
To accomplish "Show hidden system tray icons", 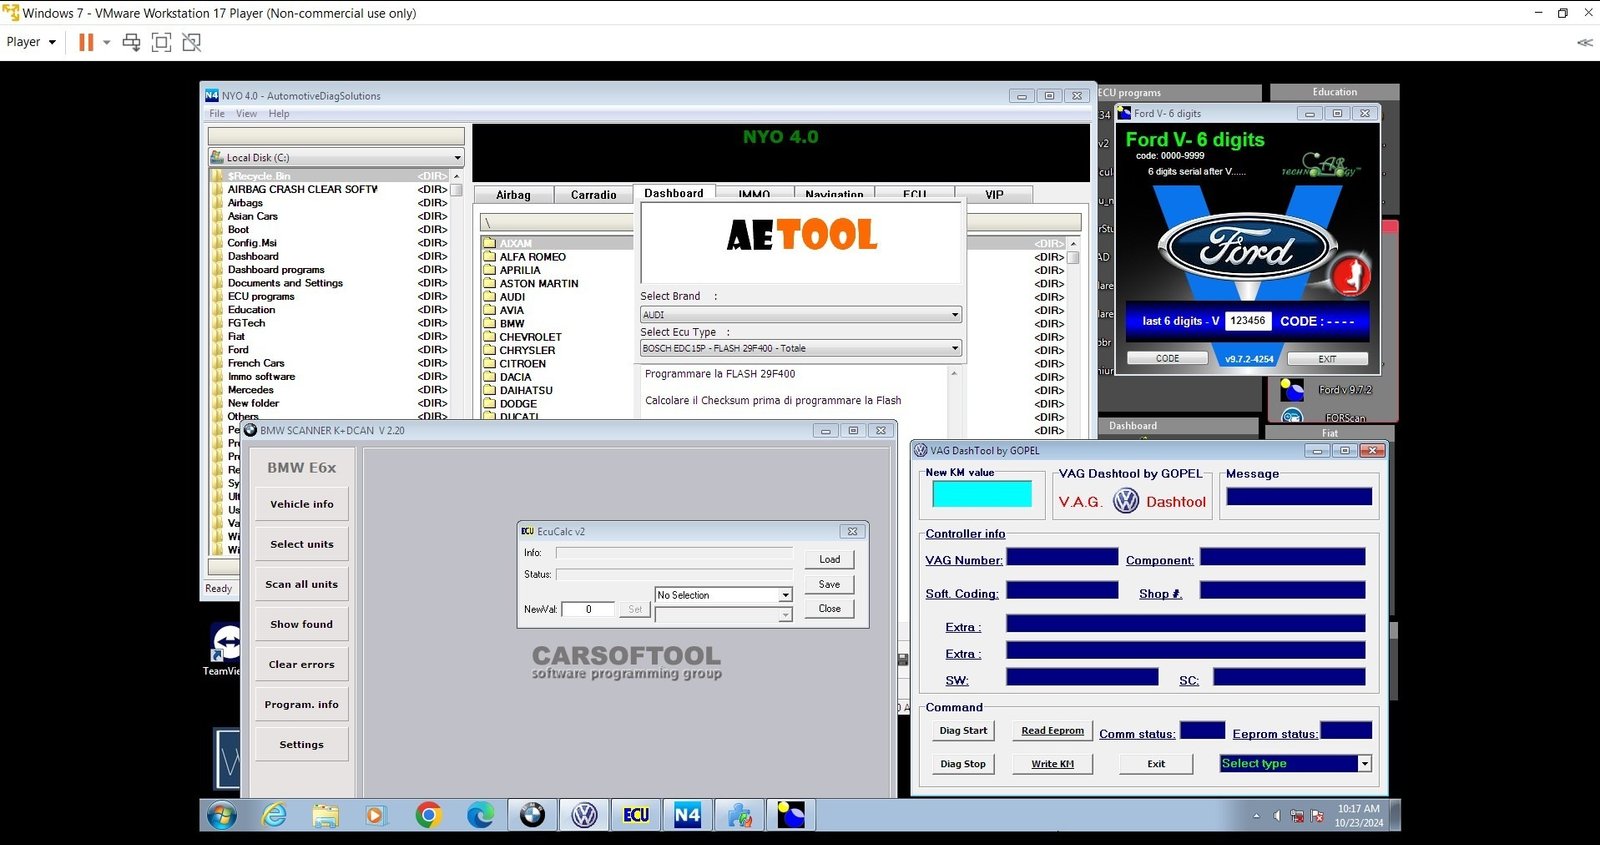I will tap(1256, 816).
